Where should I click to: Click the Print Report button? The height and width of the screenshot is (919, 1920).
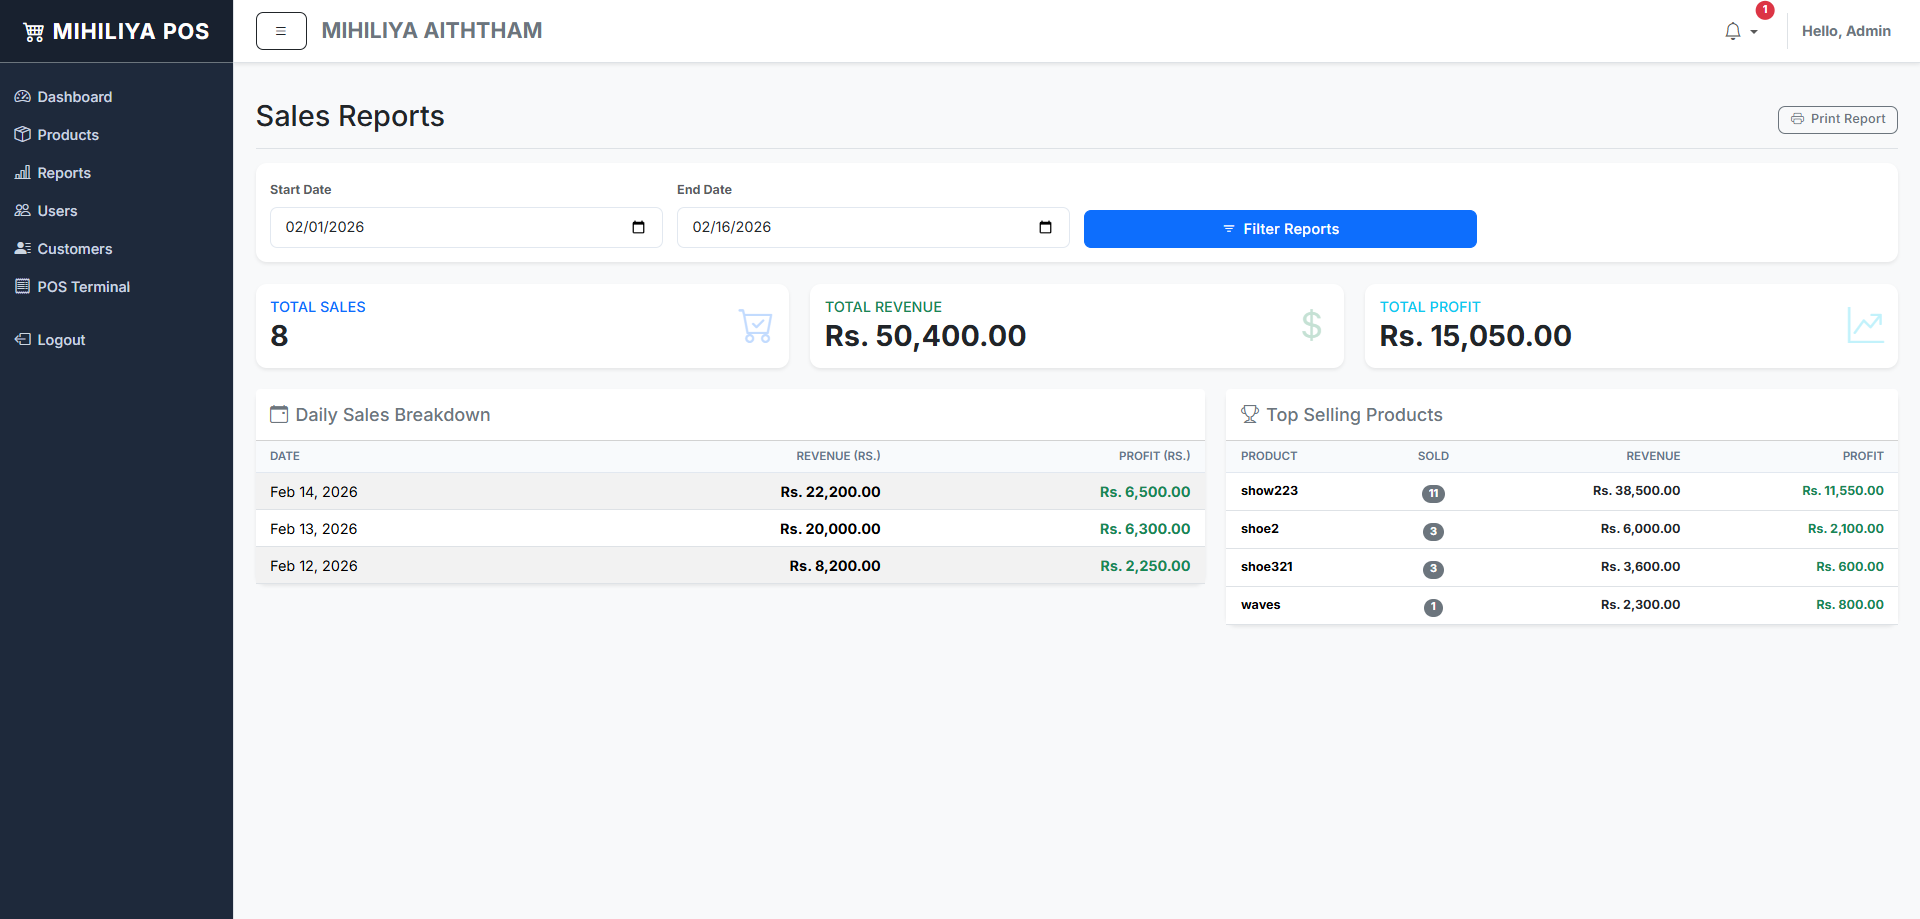coord(1837,119)
